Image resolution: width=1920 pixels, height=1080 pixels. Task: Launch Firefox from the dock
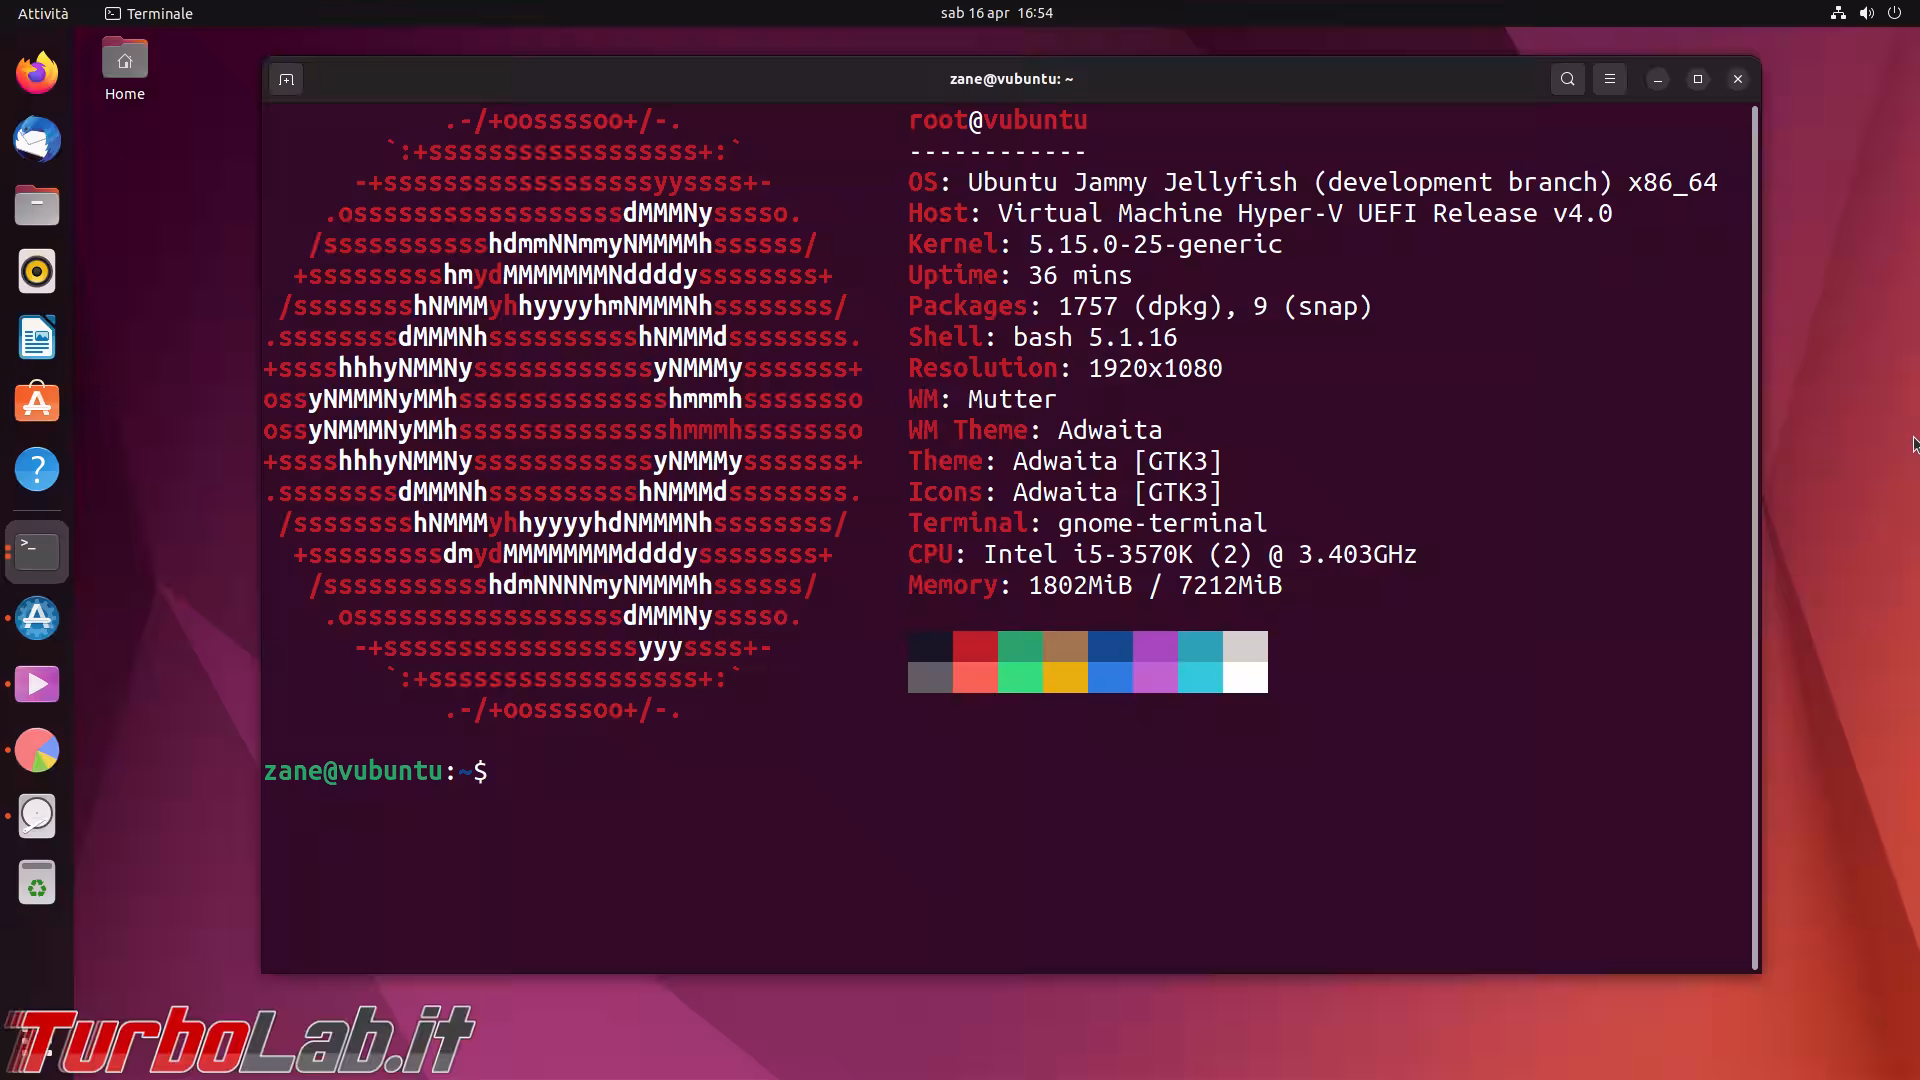37,73
